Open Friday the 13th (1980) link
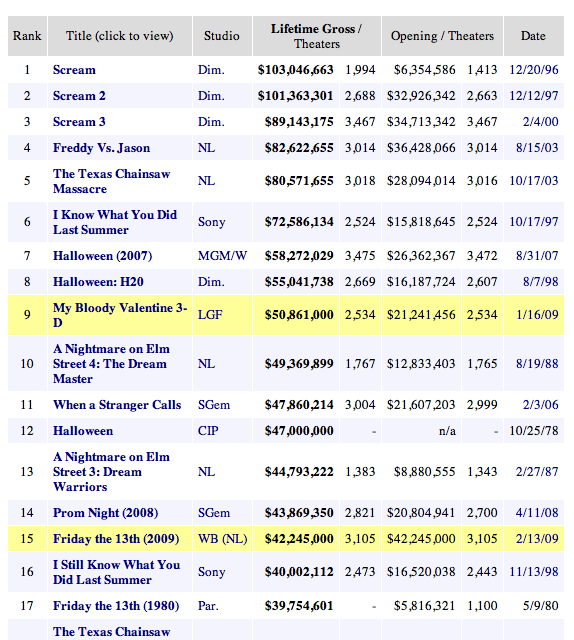 (116, 606)
